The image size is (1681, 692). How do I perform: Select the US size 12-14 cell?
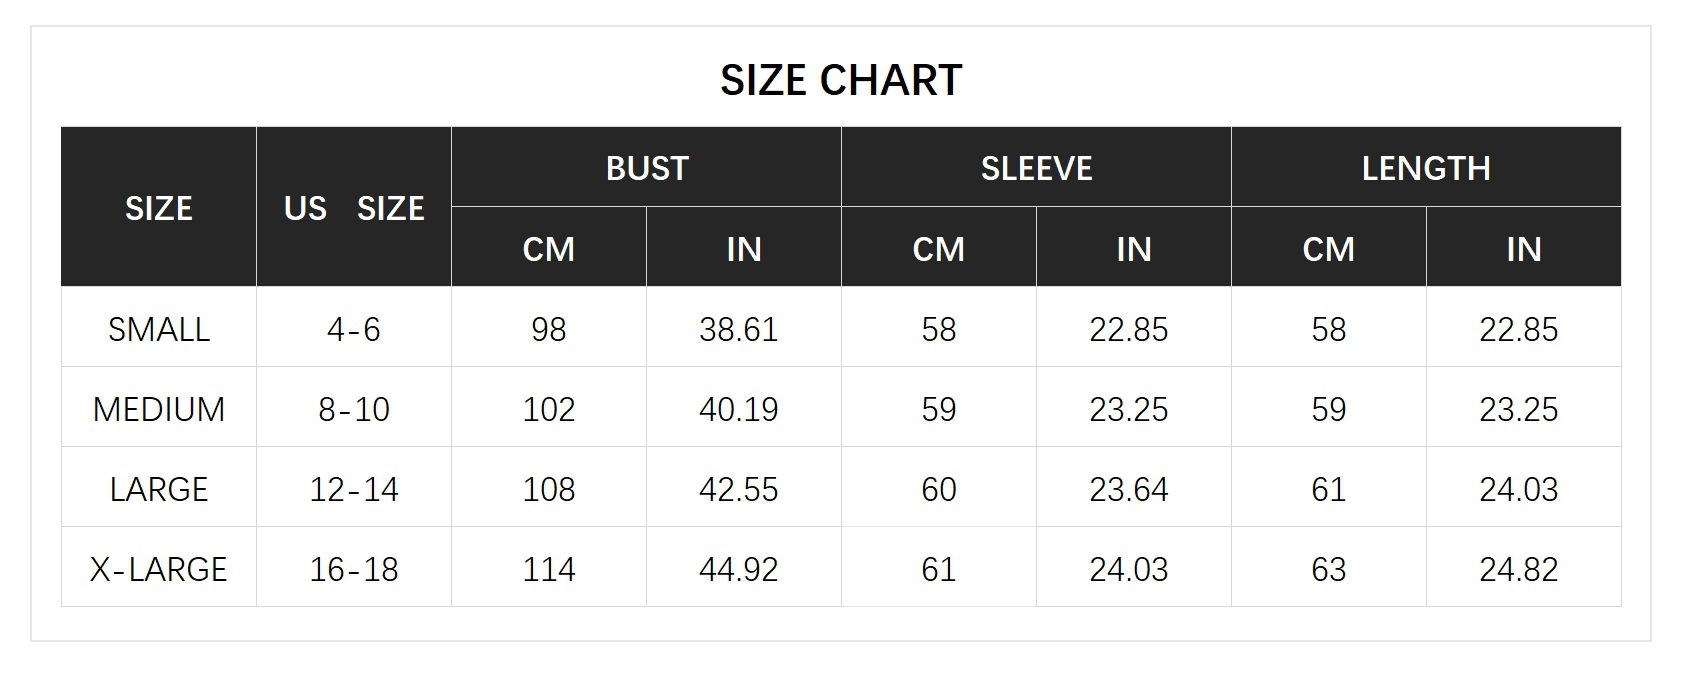point(354,489)
